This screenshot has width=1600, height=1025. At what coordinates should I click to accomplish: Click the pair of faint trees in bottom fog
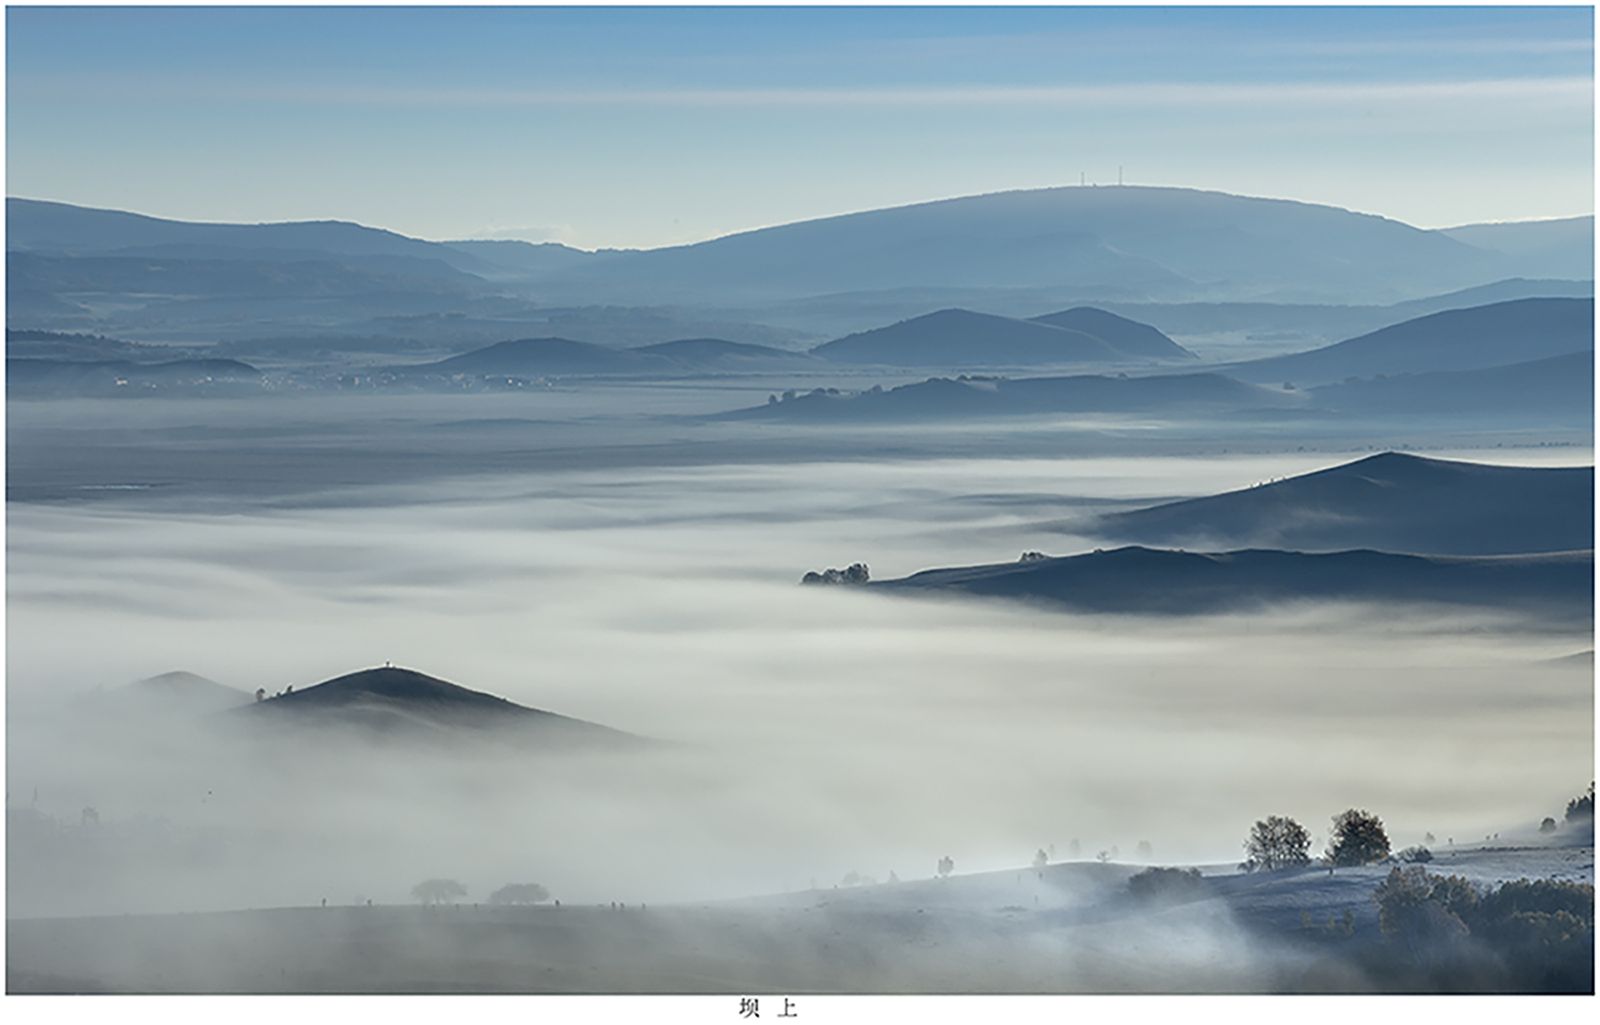click(x=478, y=892)
